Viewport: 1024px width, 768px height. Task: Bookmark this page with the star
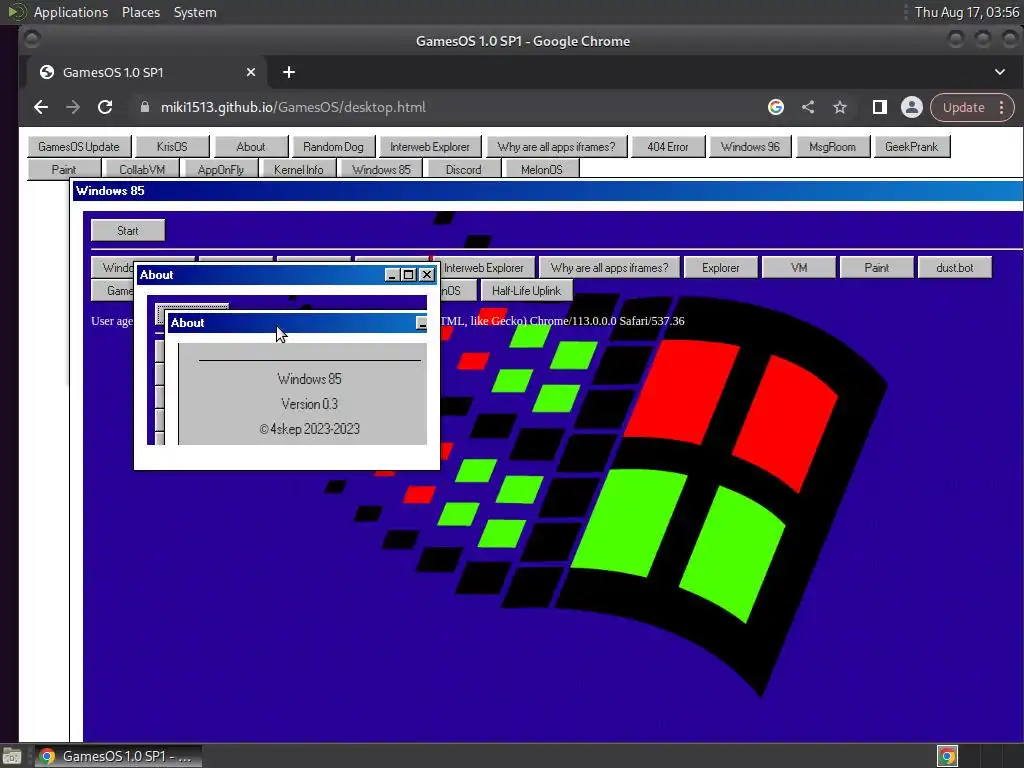(840, 107)
